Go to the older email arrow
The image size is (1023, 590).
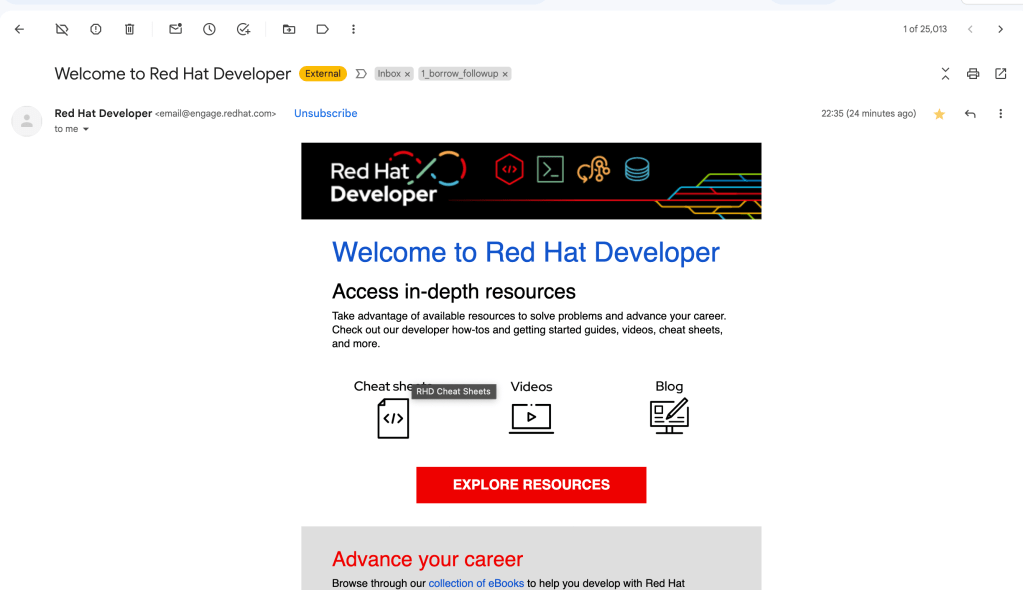click(1000, 29)
